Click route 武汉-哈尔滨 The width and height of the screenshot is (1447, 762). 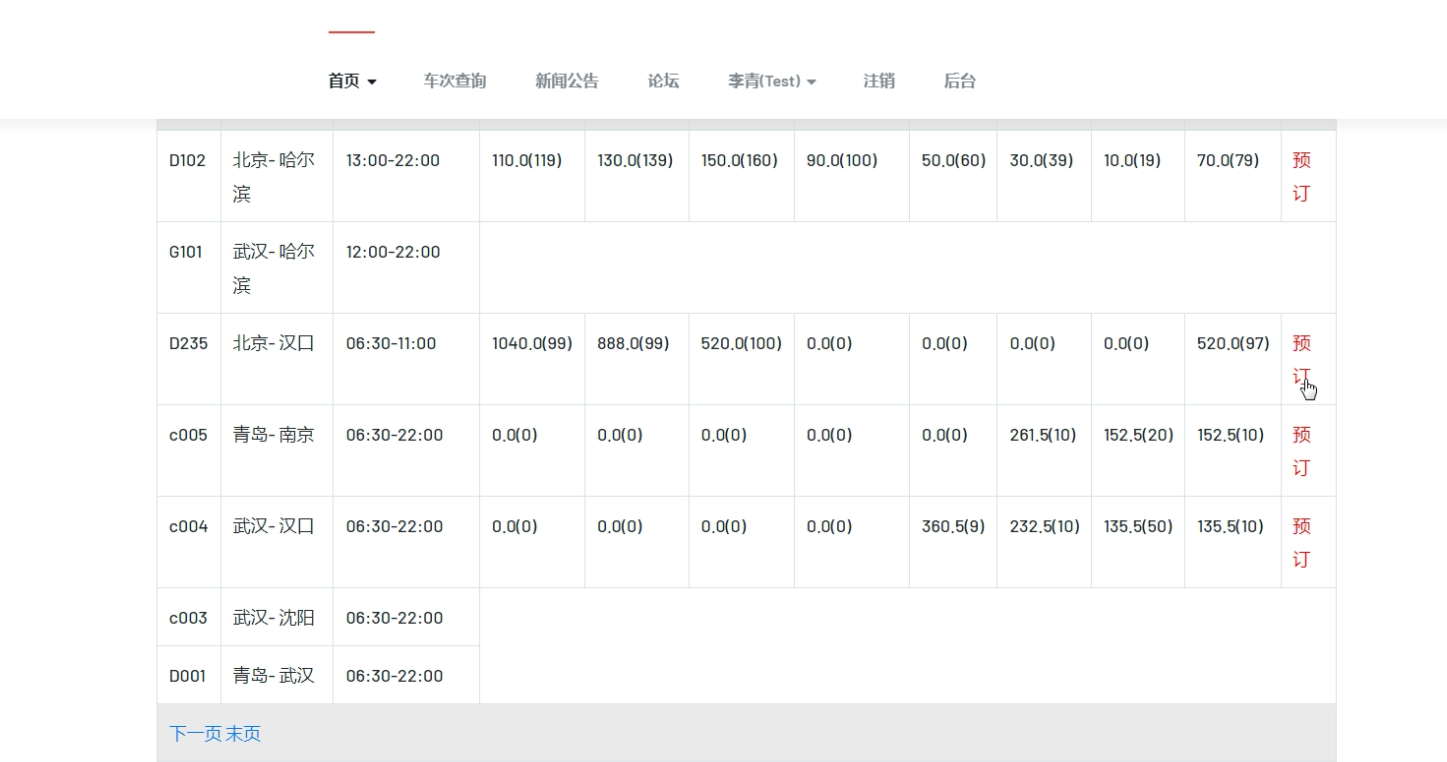click(274, 268)
